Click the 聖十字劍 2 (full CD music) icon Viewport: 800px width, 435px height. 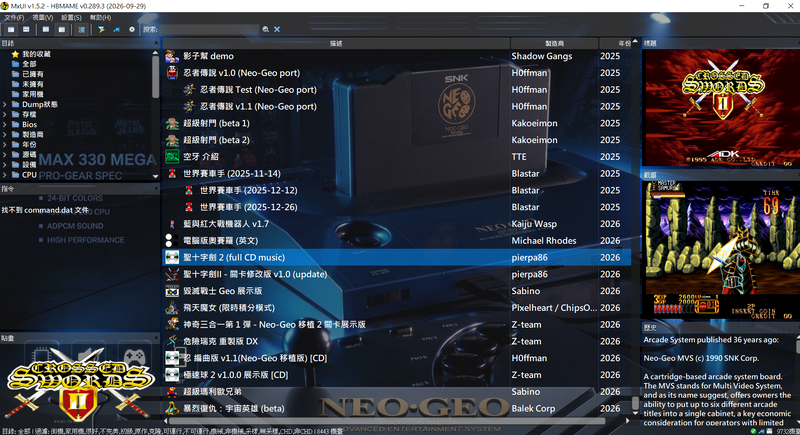pos(172,258)
